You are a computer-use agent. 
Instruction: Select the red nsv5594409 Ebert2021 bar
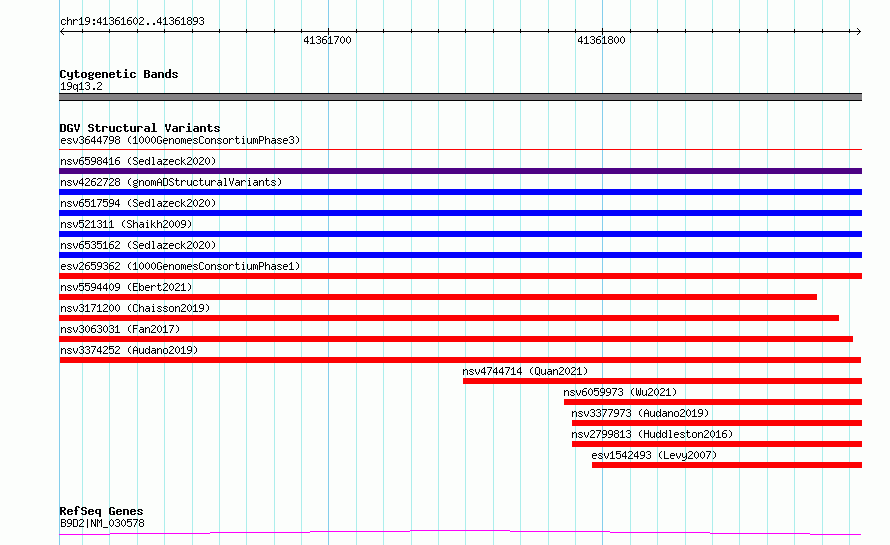pyautogui.click(x=438, y=297)
